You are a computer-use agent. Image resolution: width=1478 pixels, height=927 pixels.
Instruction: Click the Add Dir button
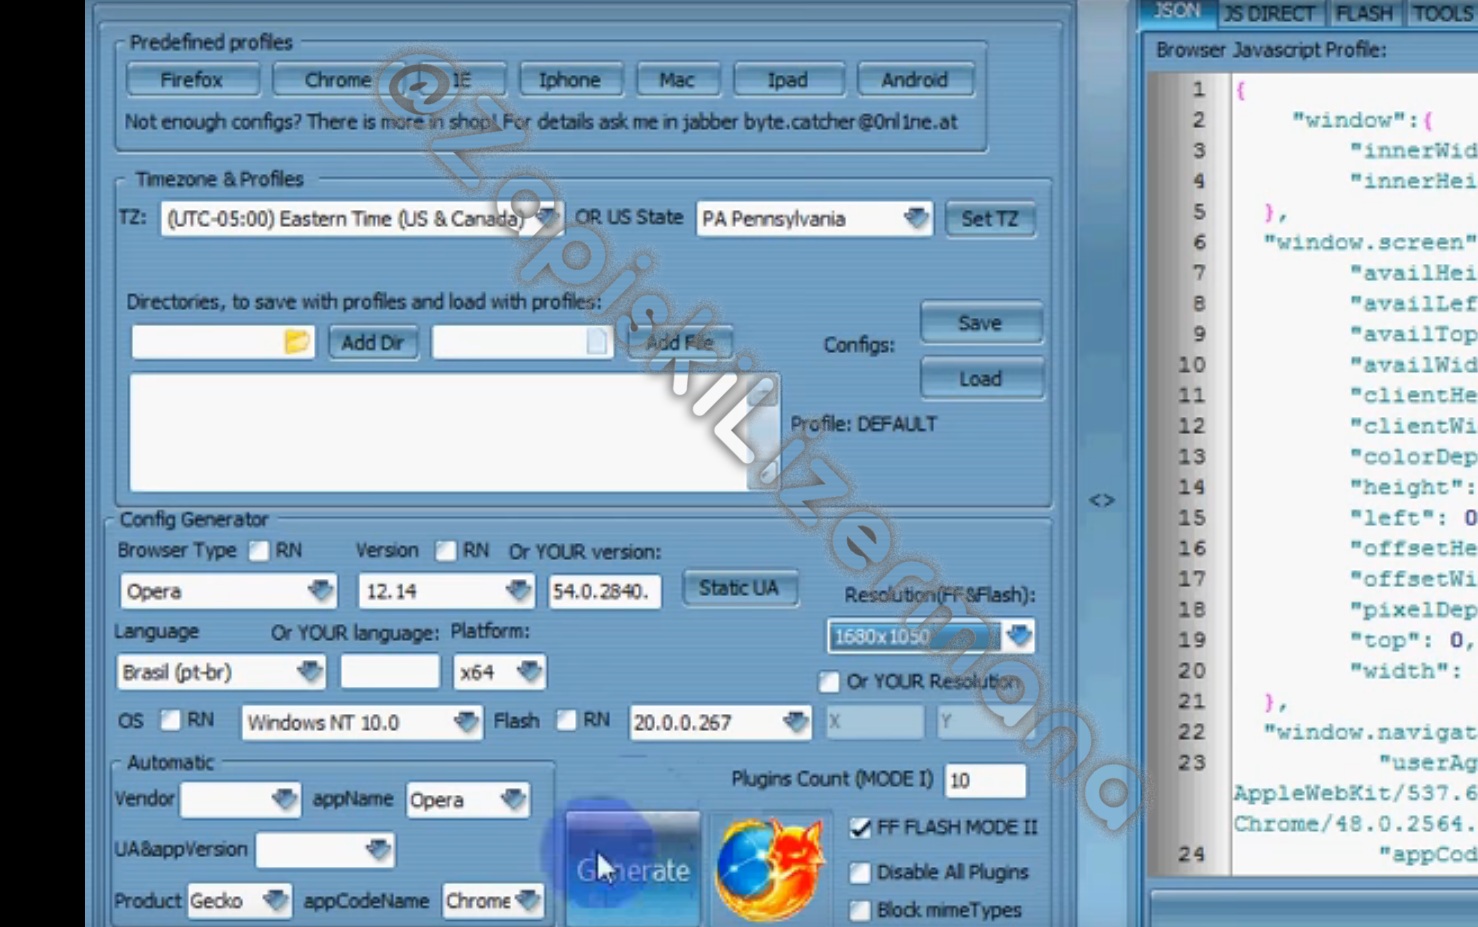click(373, 343)
